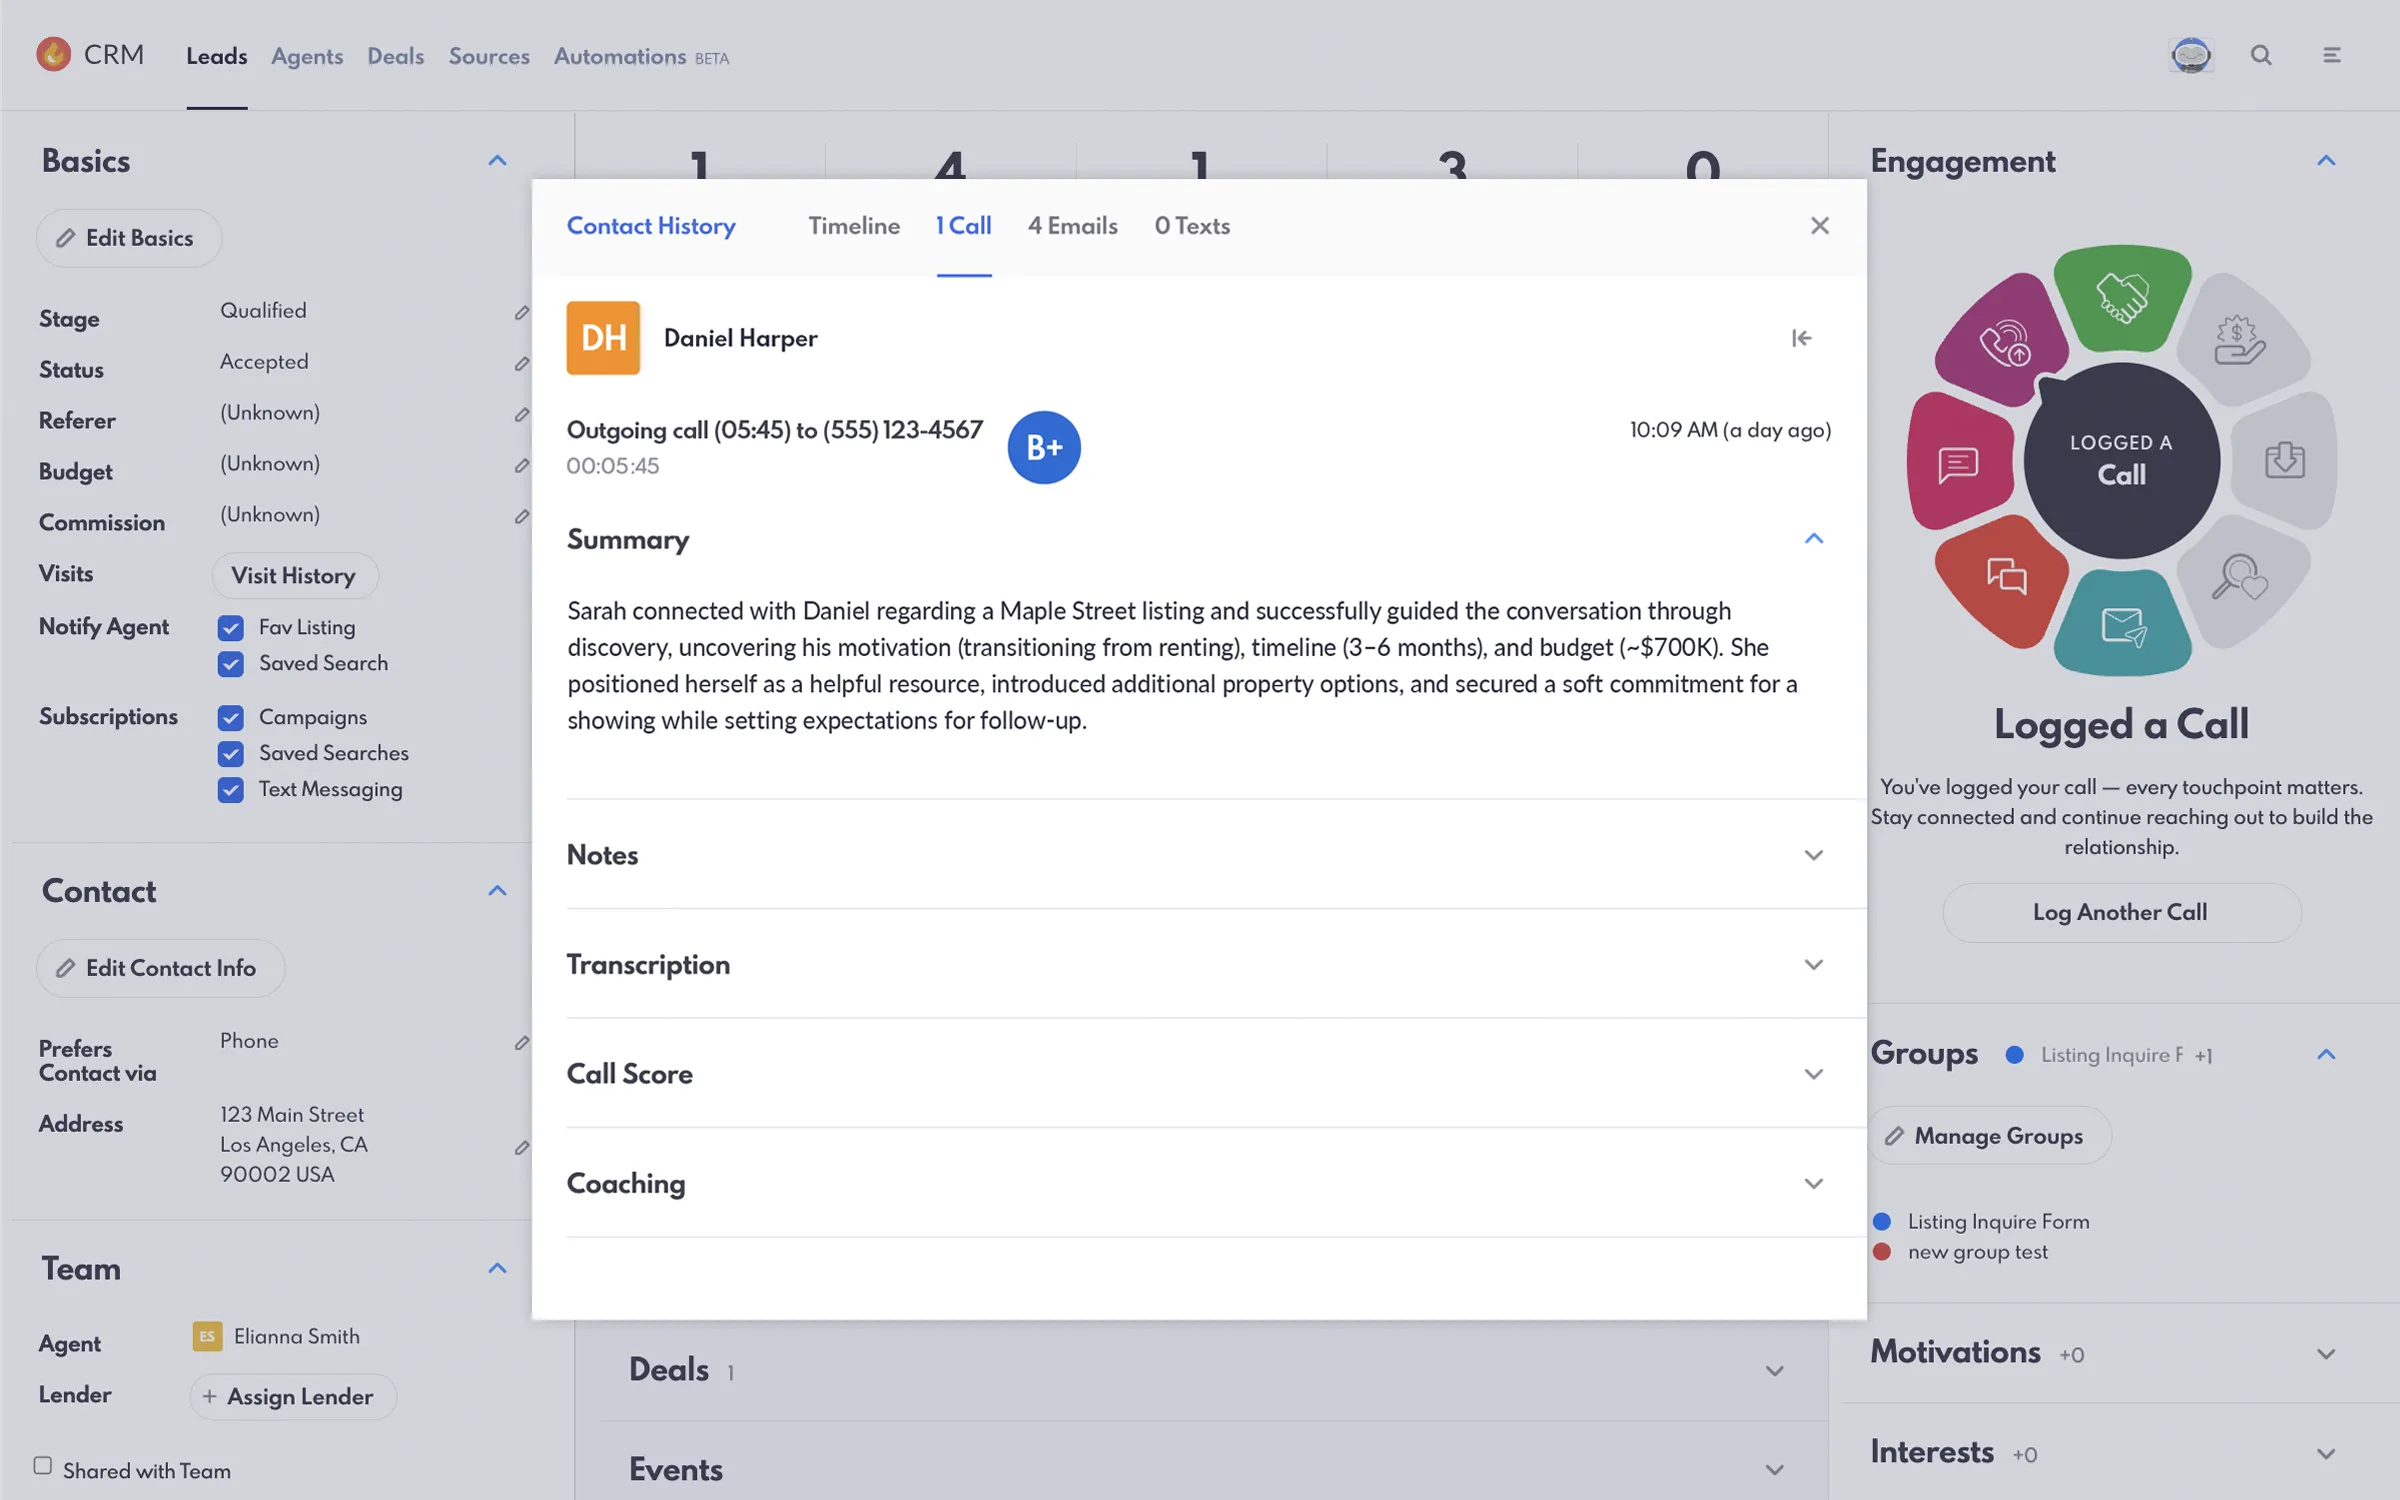Uncheck the Fav Listing notify checkbox
This screenshot has width=2400, height=1500.
(231, 628)
